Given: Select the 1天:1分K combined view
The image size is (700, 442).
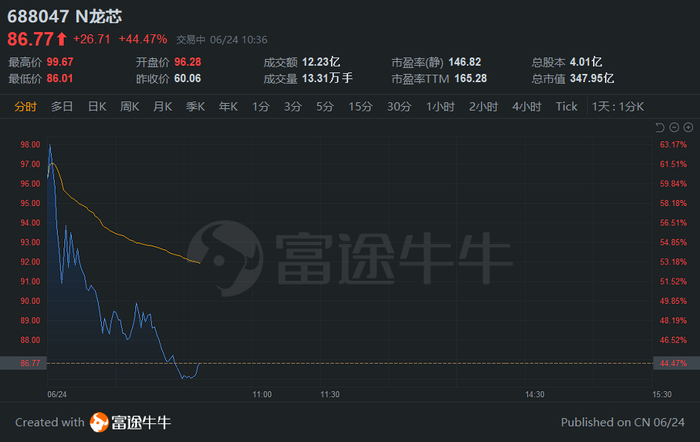Looking at the screenshot, I should click(618, 106).
